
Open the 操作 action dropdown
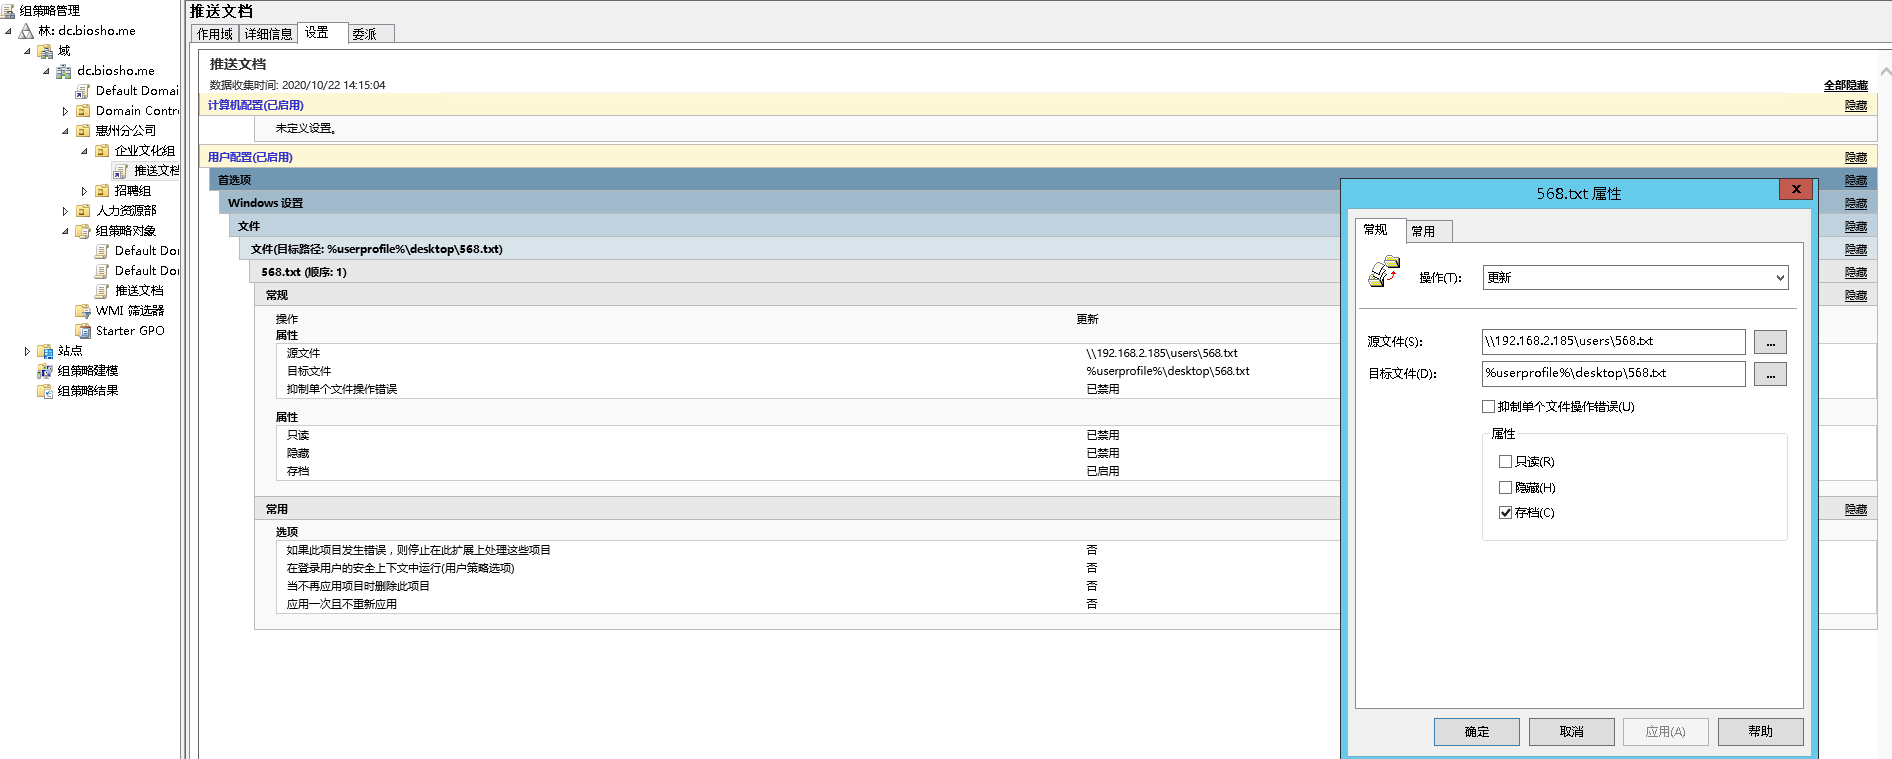pos(1635,278)
